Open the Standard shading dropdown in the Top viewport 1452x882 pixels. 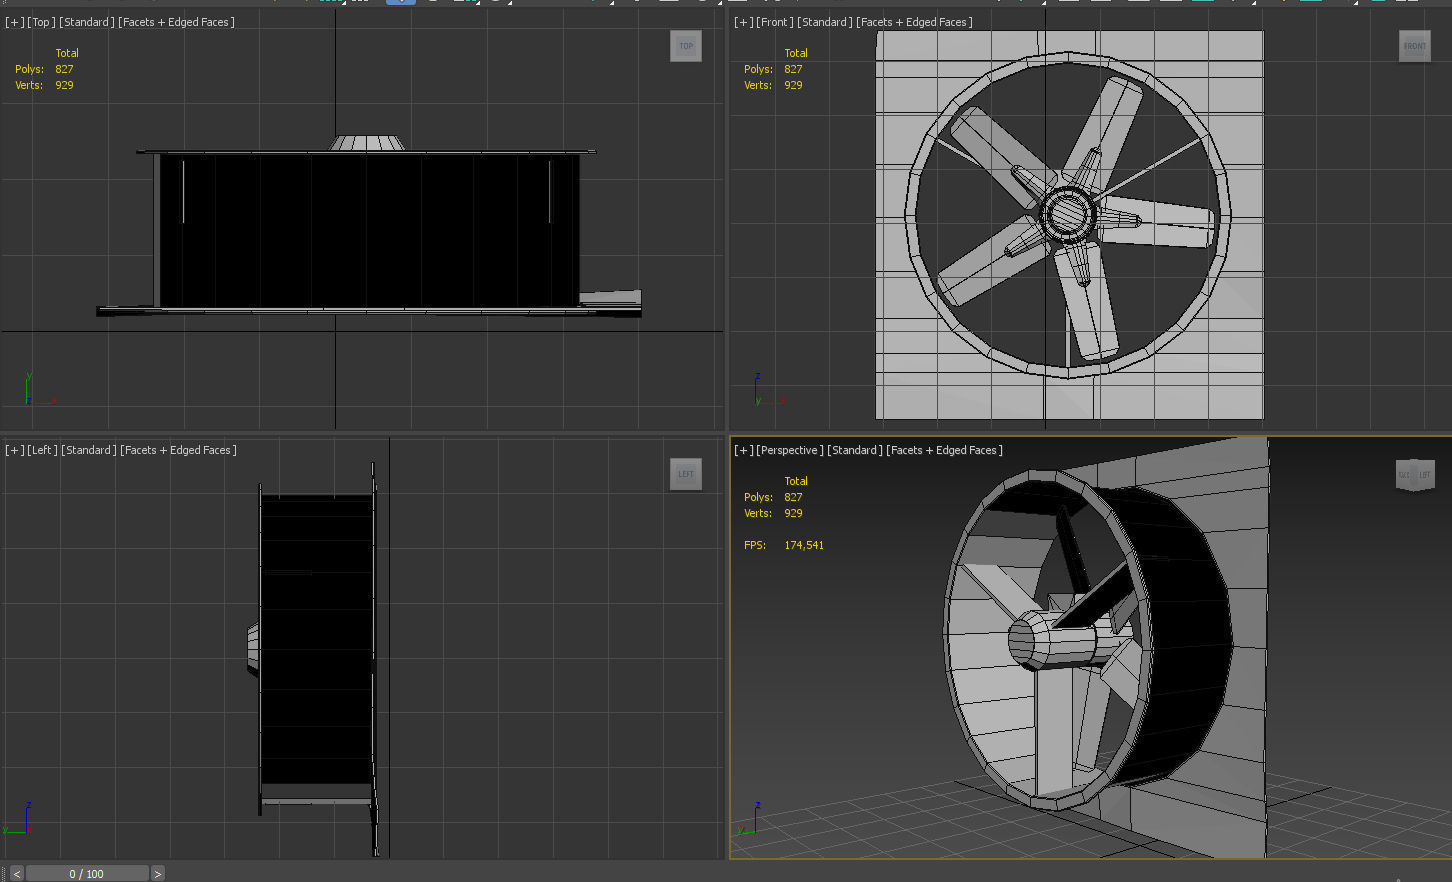[87, 21]
